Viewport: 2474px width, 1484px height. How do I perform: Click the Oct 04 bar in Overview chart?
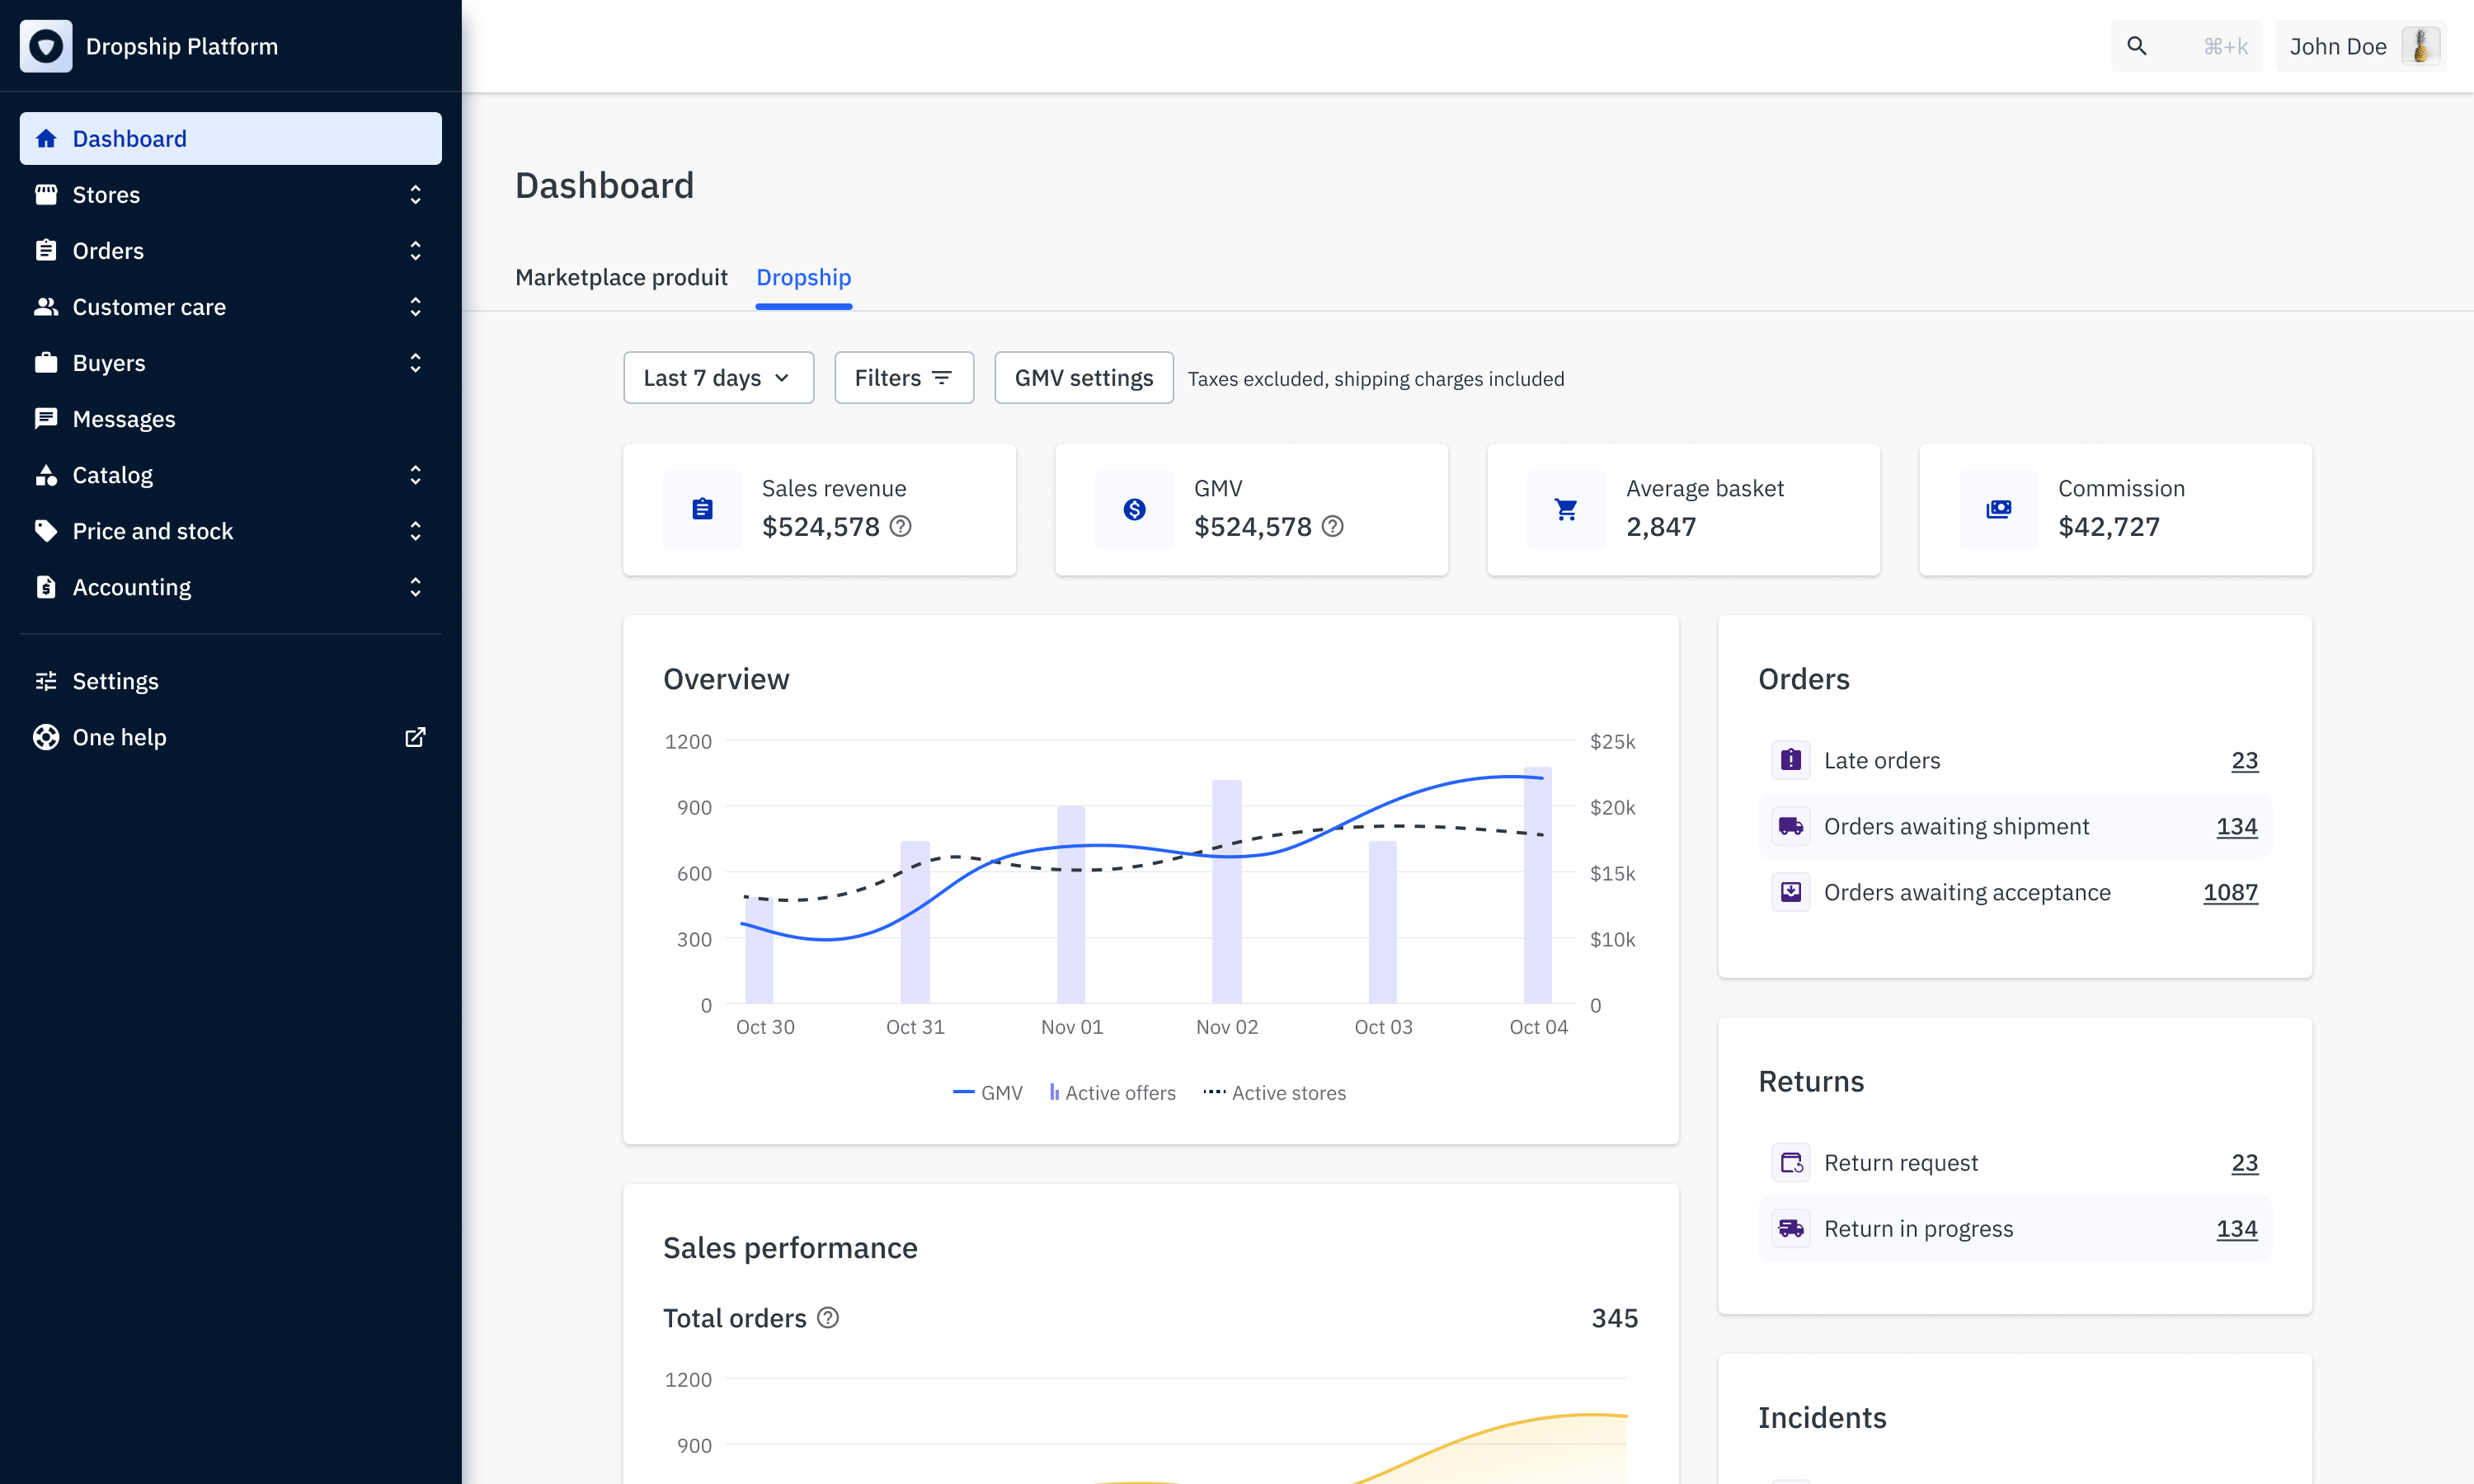coord(1538,885)
